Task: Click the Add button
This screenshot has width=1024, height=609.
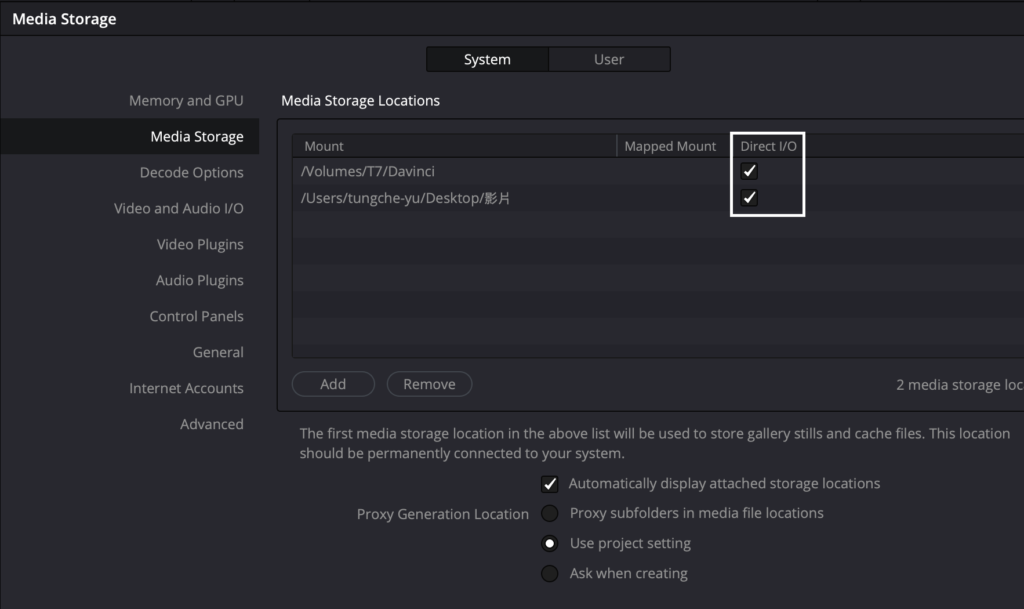Action: 333,384
